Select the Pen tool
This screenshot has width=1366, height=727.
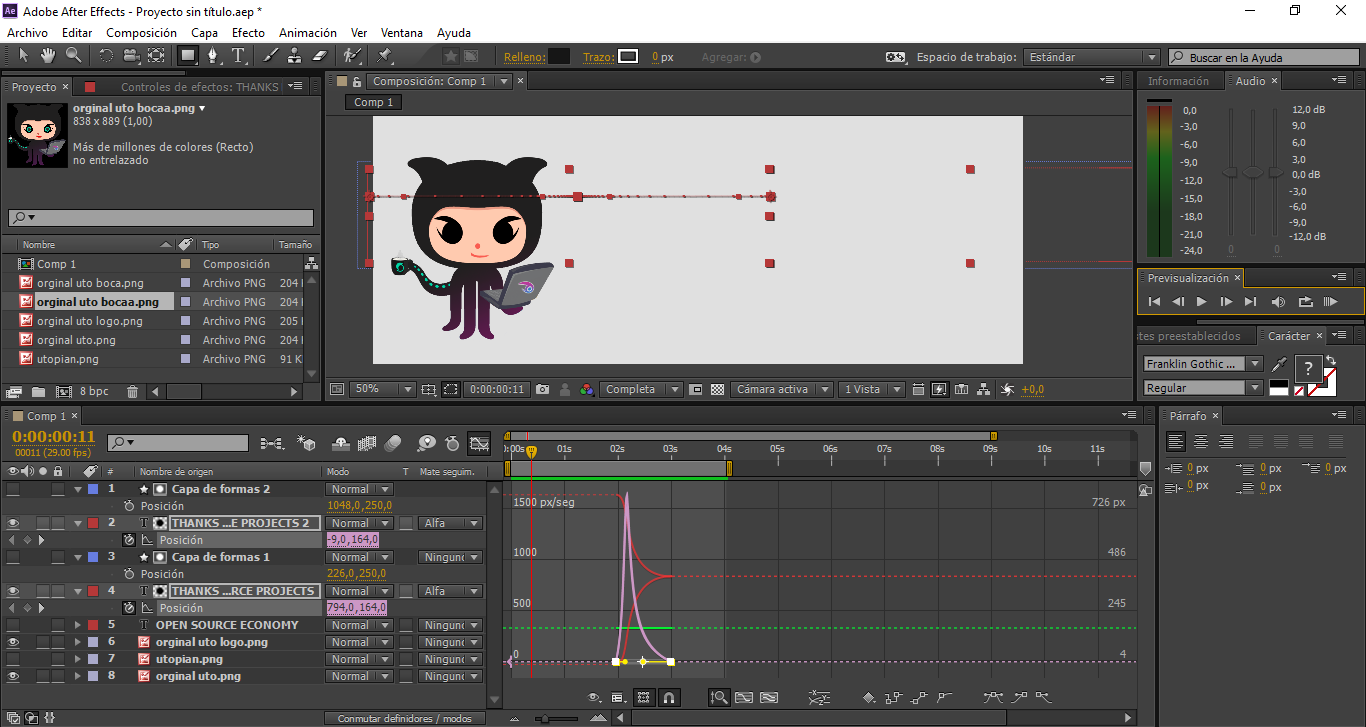click(x=213, y=56)
